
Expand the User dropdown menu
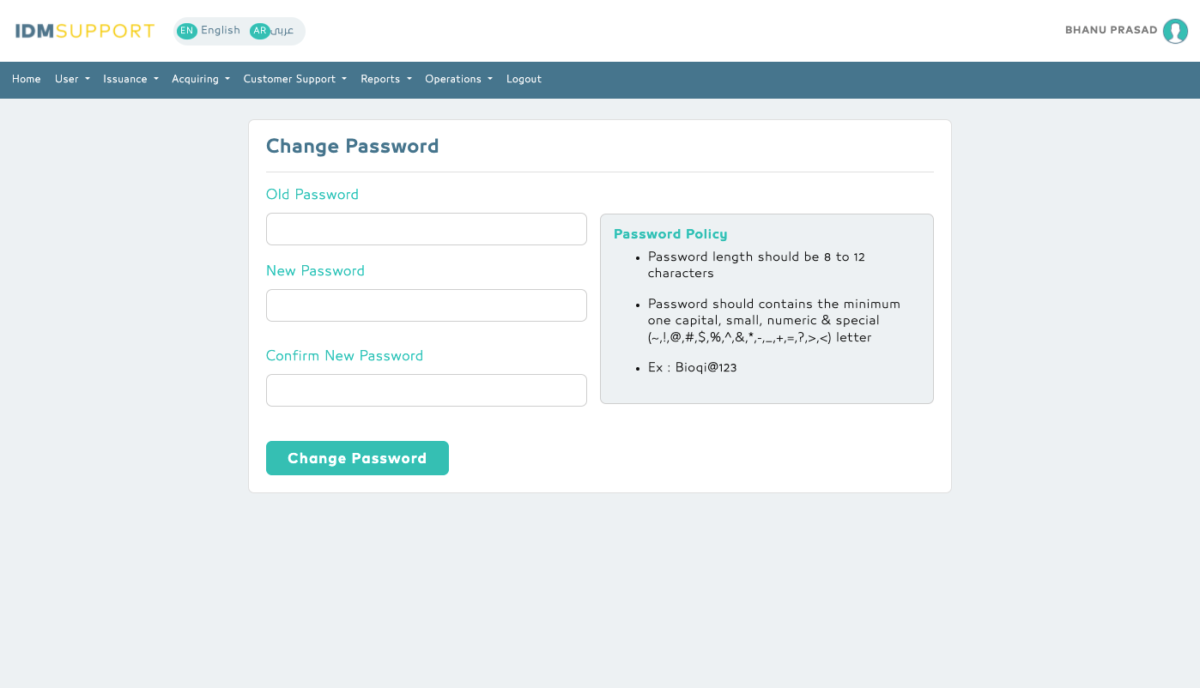[x=72, y=79]
